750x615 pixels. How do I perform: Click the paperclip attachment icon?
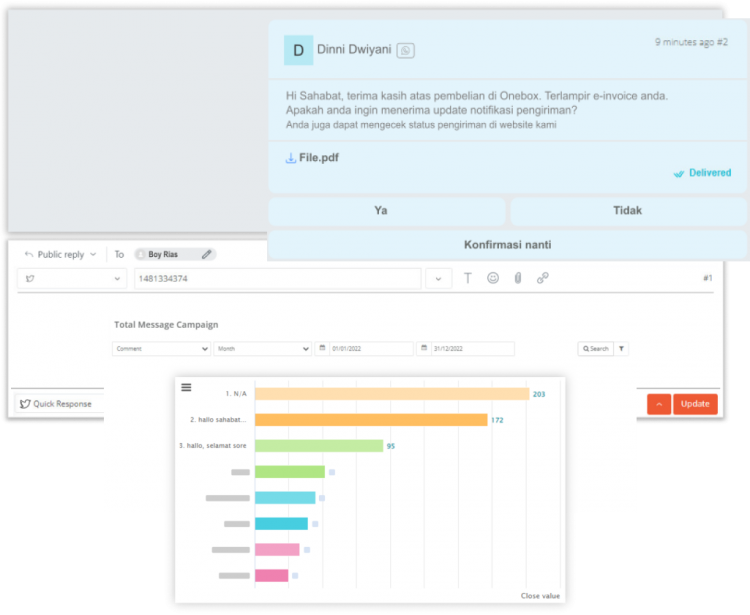pos(518,278)
